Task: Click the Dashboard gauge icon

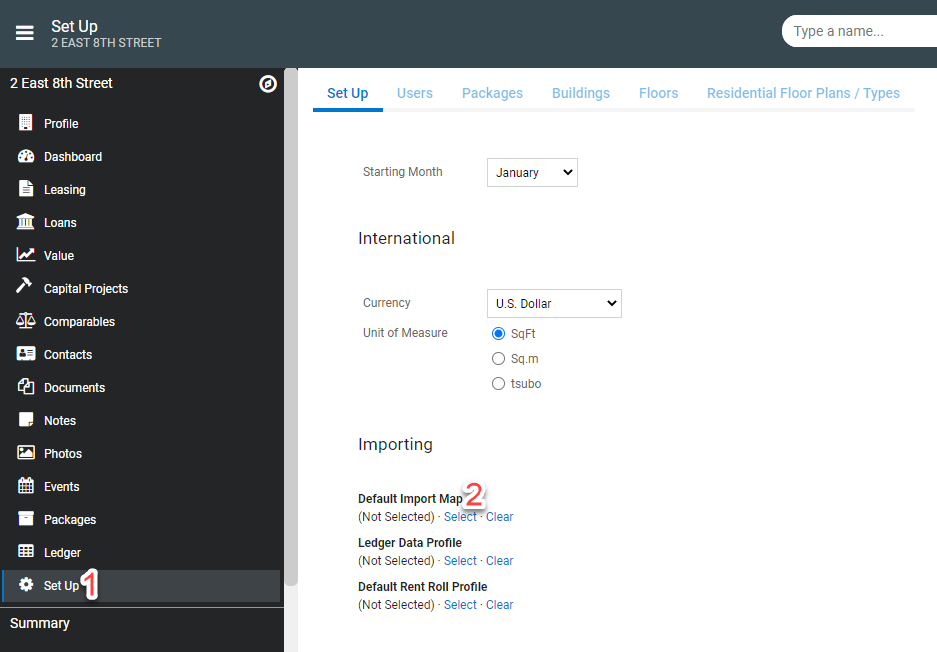Action: [x=26, y=156]
